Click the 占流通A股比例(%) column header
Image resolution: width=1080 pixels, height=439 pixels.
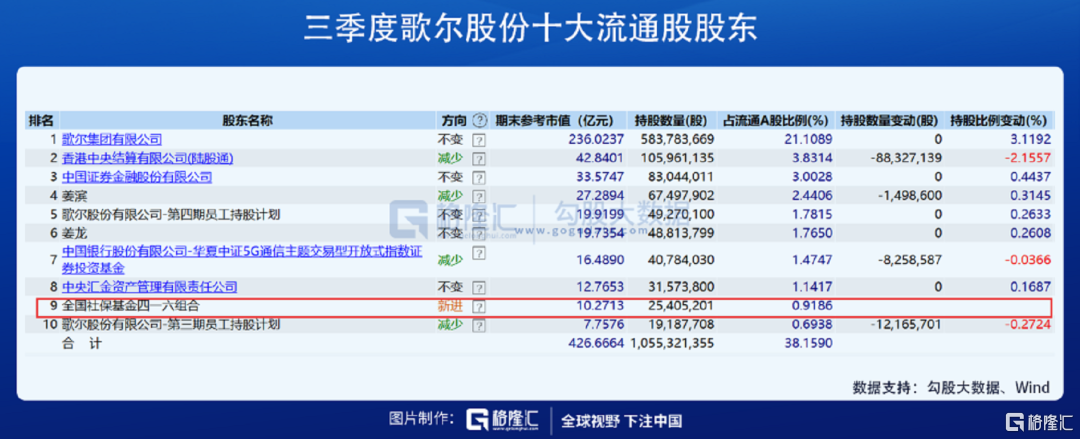(775, 121)
